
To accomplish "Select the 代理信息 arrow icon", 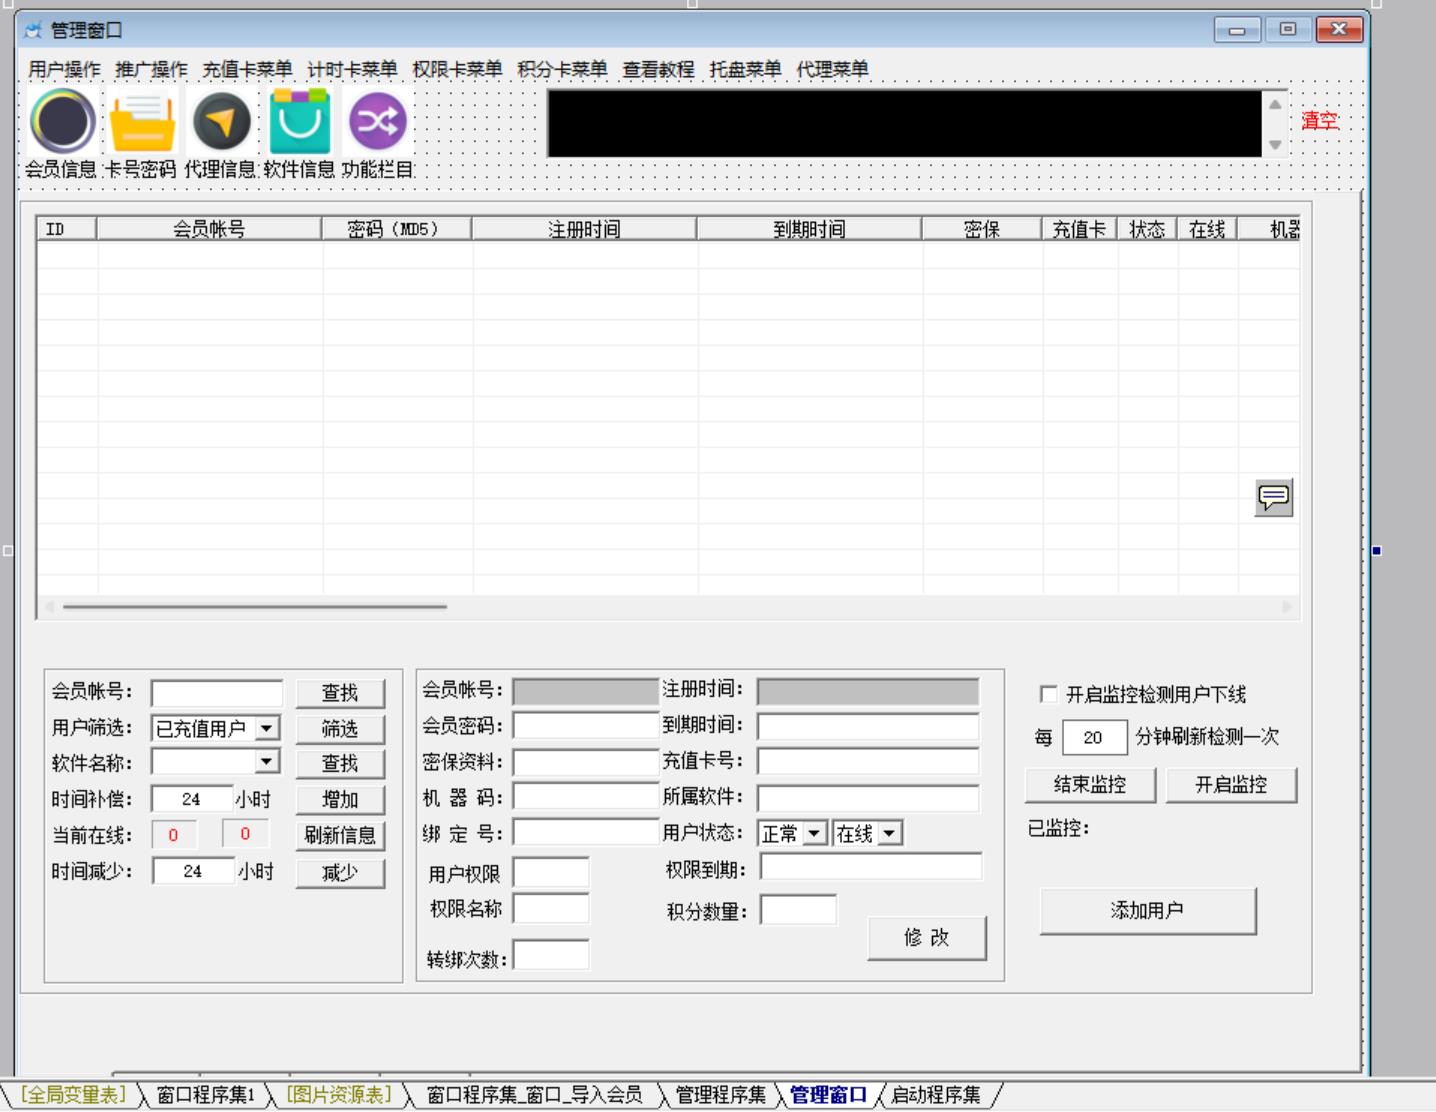I will tap(221, 121).
